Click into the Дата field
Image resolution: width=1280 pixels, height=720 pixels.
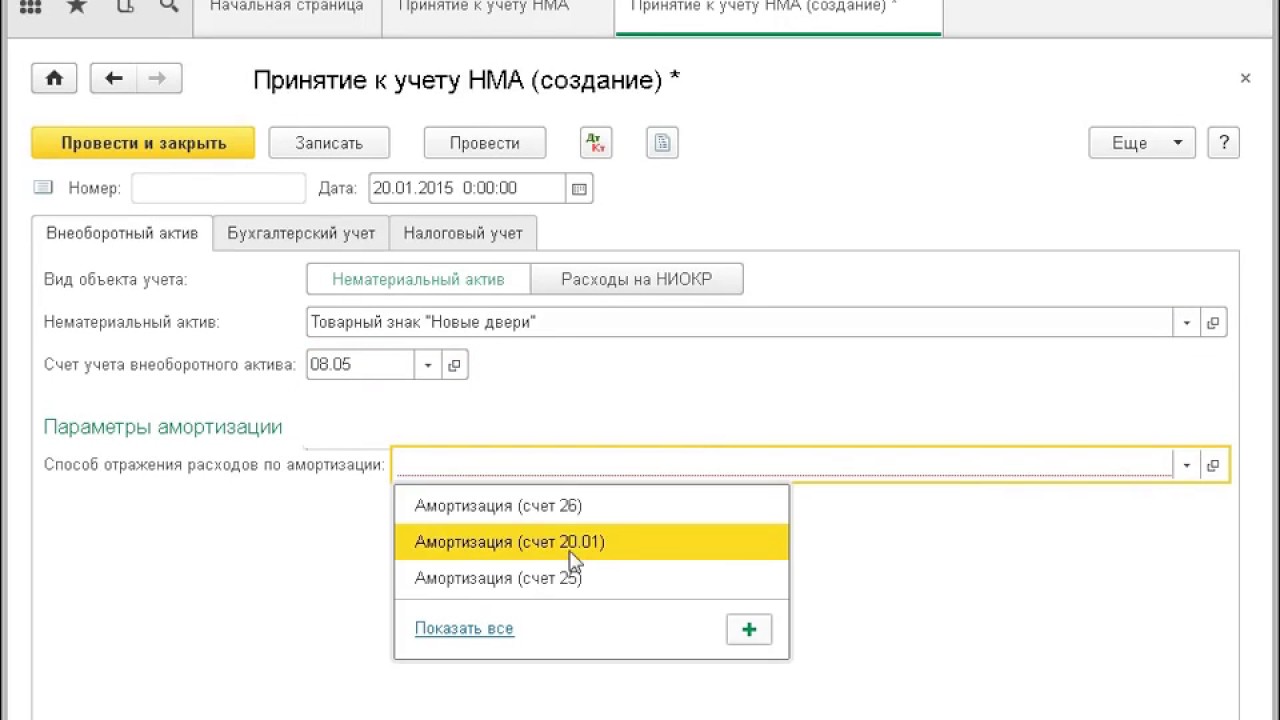click(467, 188)
